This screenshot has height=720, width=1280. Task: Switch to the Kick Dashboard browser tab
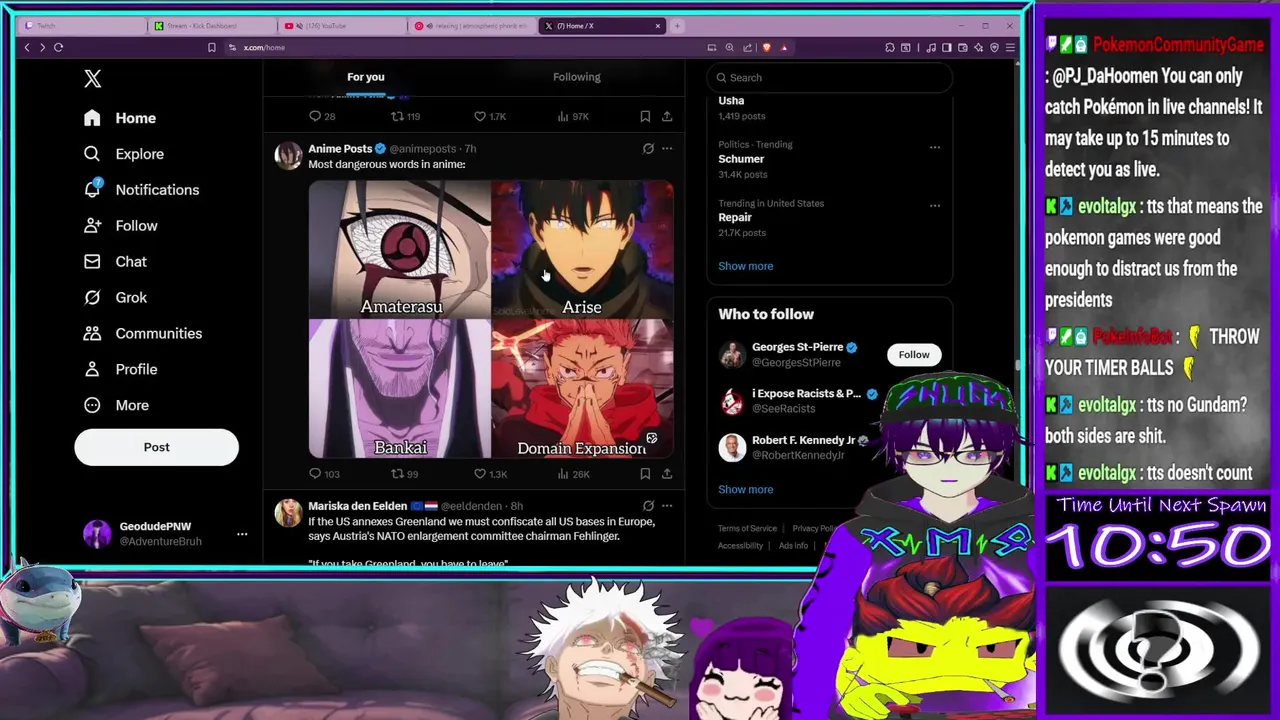[212, 26]
